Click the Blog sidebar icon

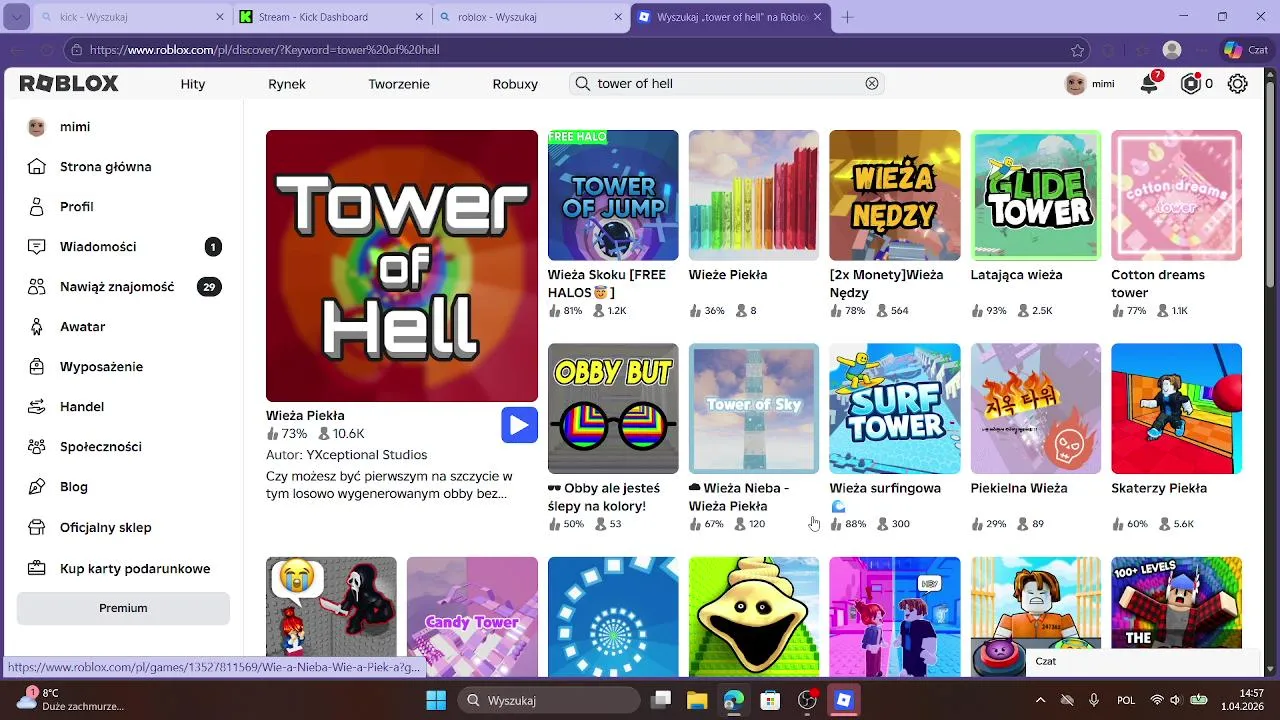pyautogui.click(x=37, y=487)
